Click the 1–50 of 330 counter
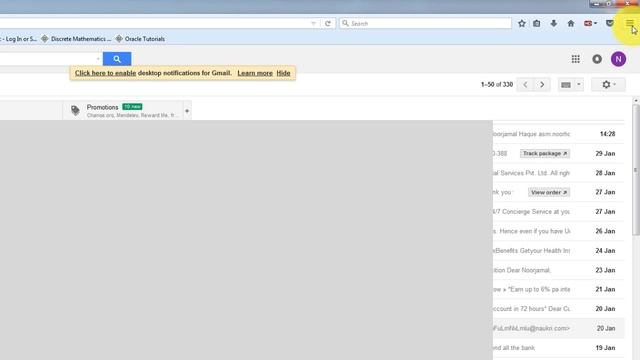The height and width of the screenshot is (360, 640). pos(497,84)
